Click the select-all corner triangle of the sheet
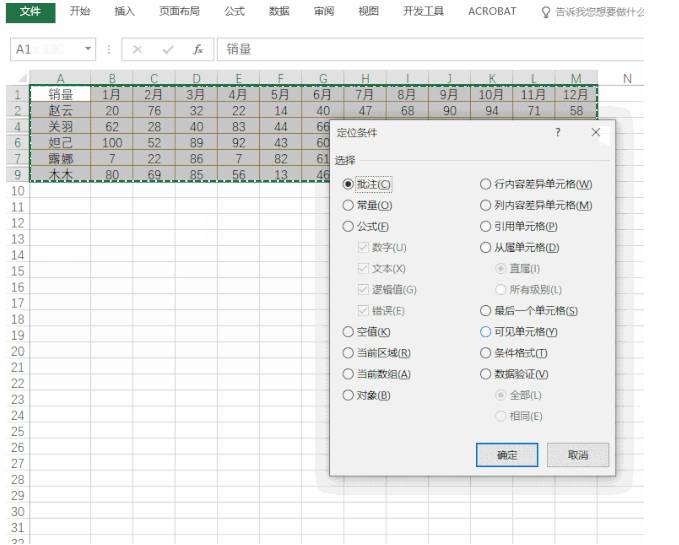Viewport: 679px width, 545px height. [19, 78]
